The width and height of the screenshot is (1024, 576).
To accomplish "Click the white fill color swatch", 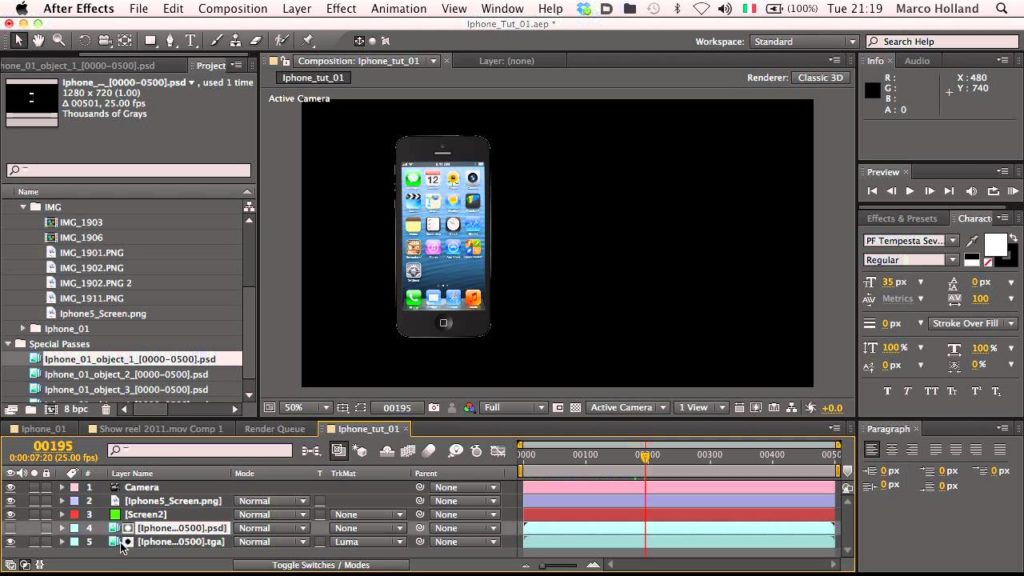I will (994, 243).
